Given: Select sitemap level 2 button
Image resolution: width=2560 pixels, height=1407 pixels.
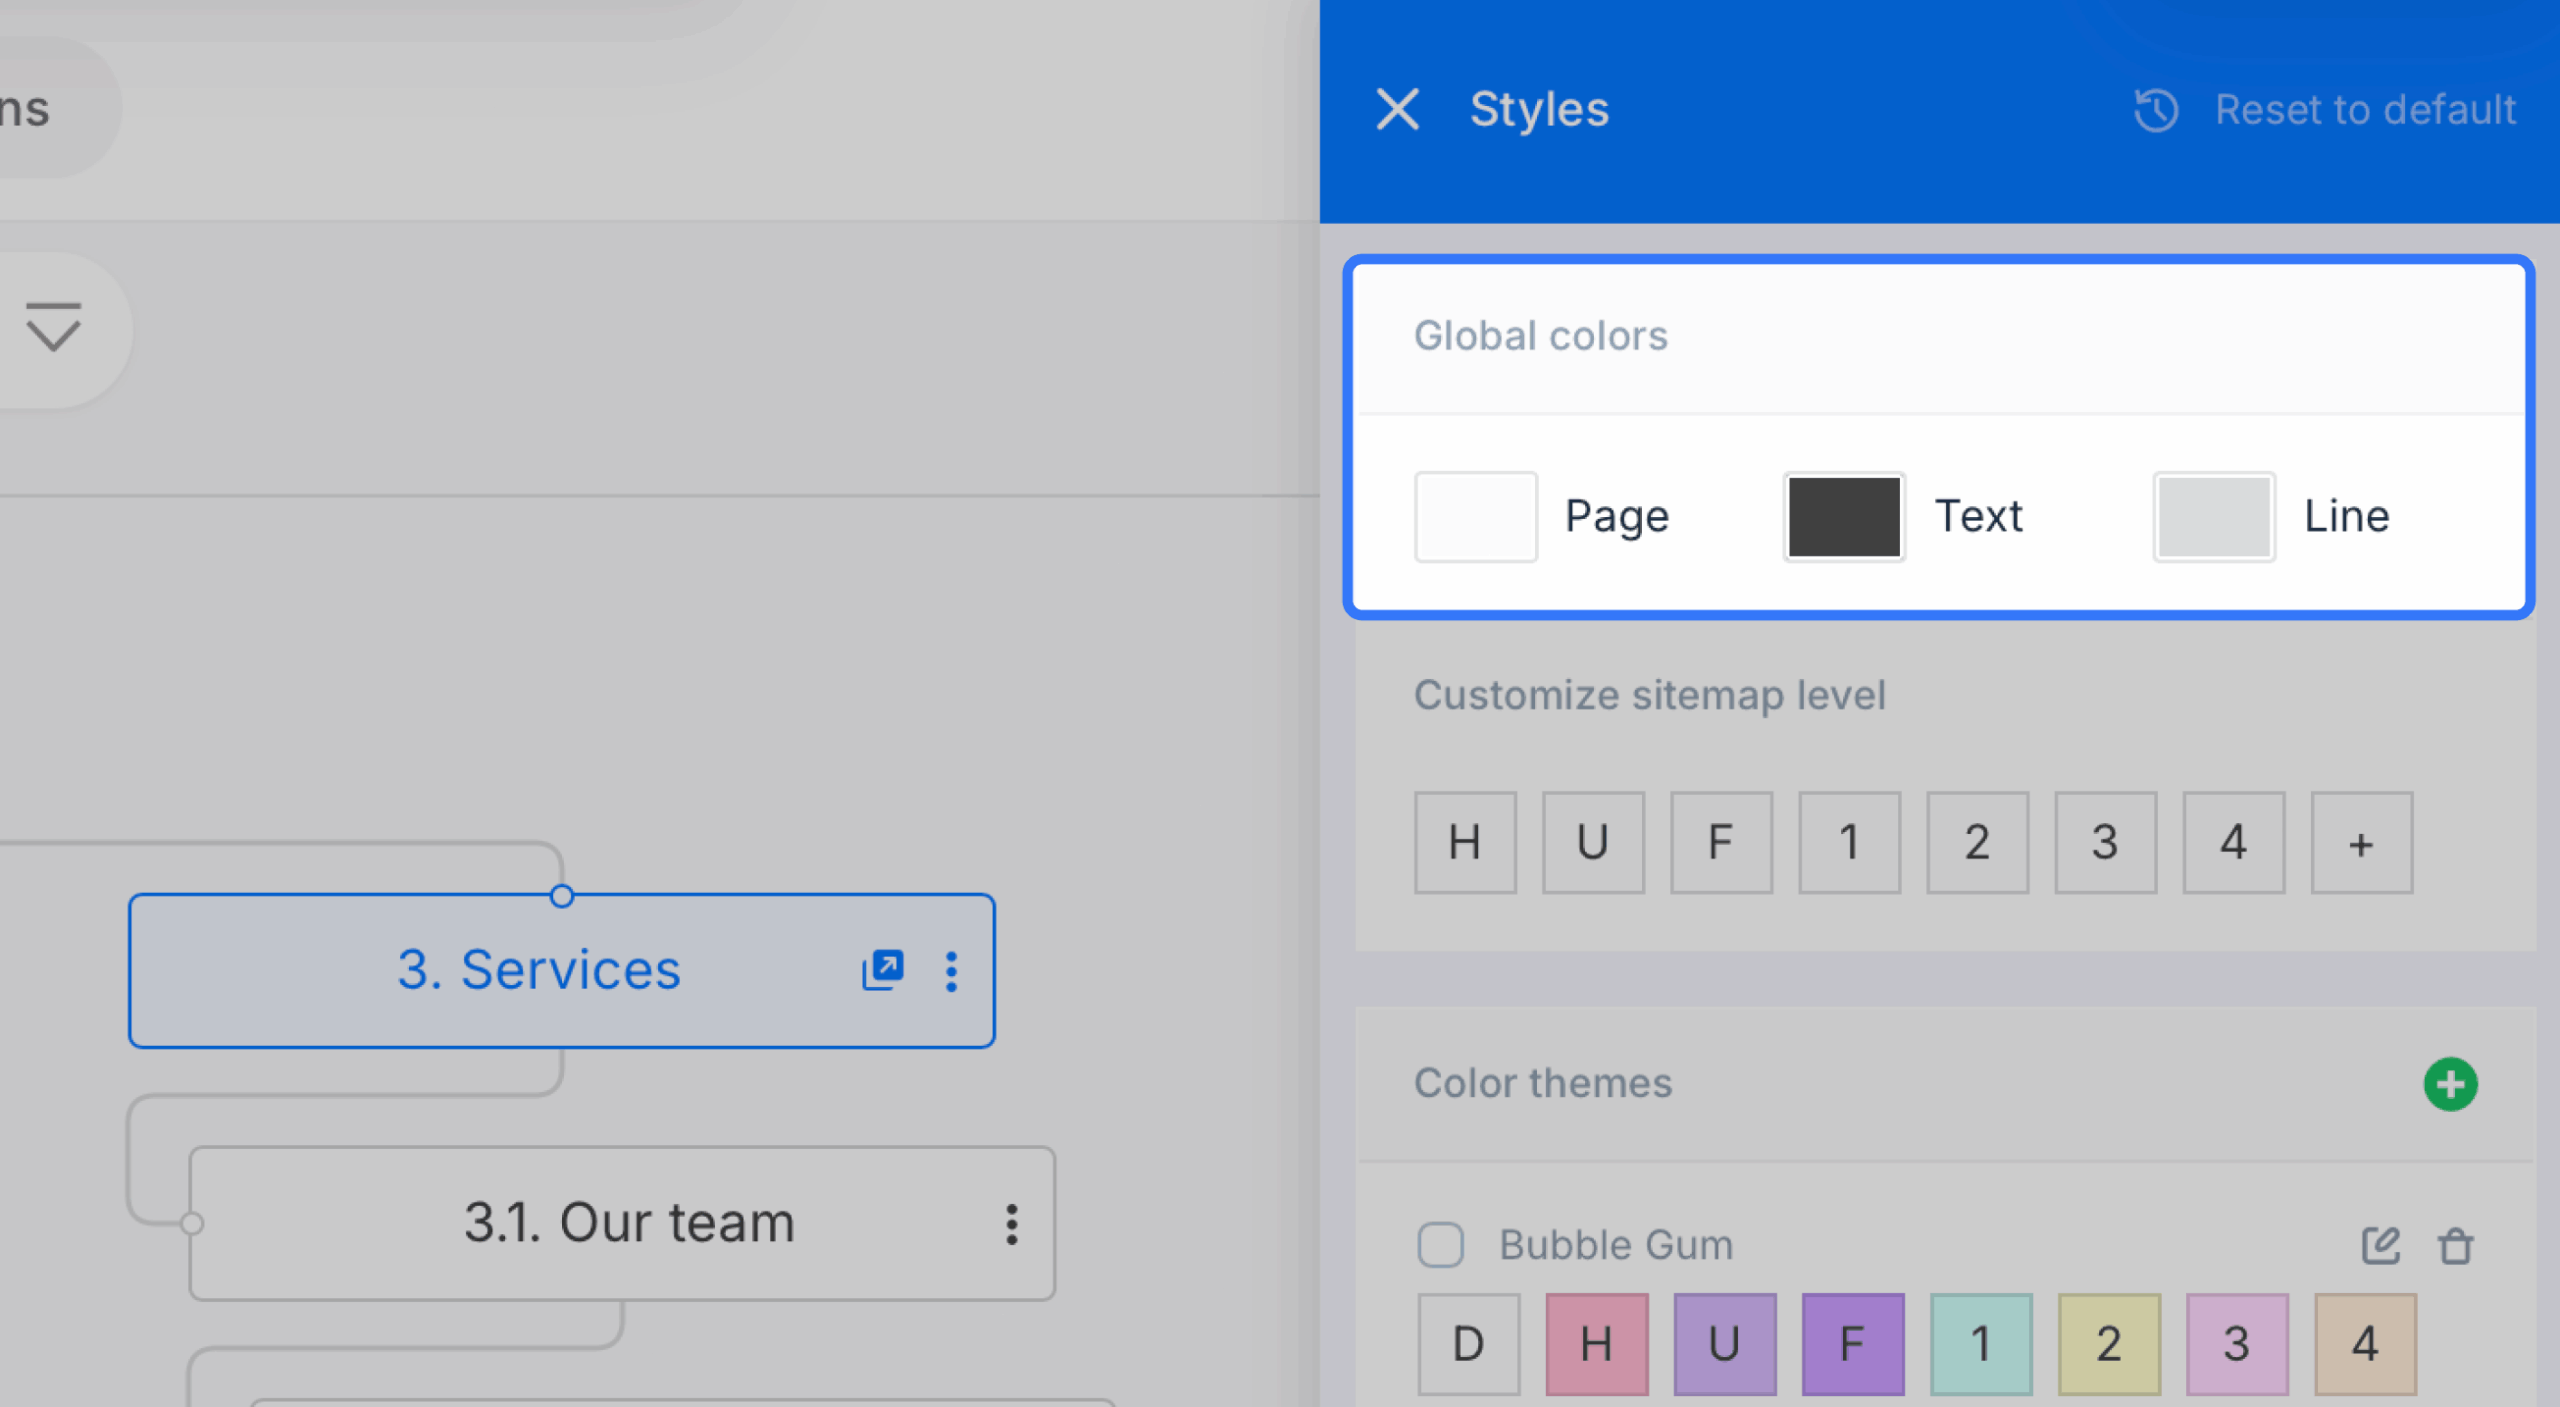Looking at the screenshot, I should 1977,842.
